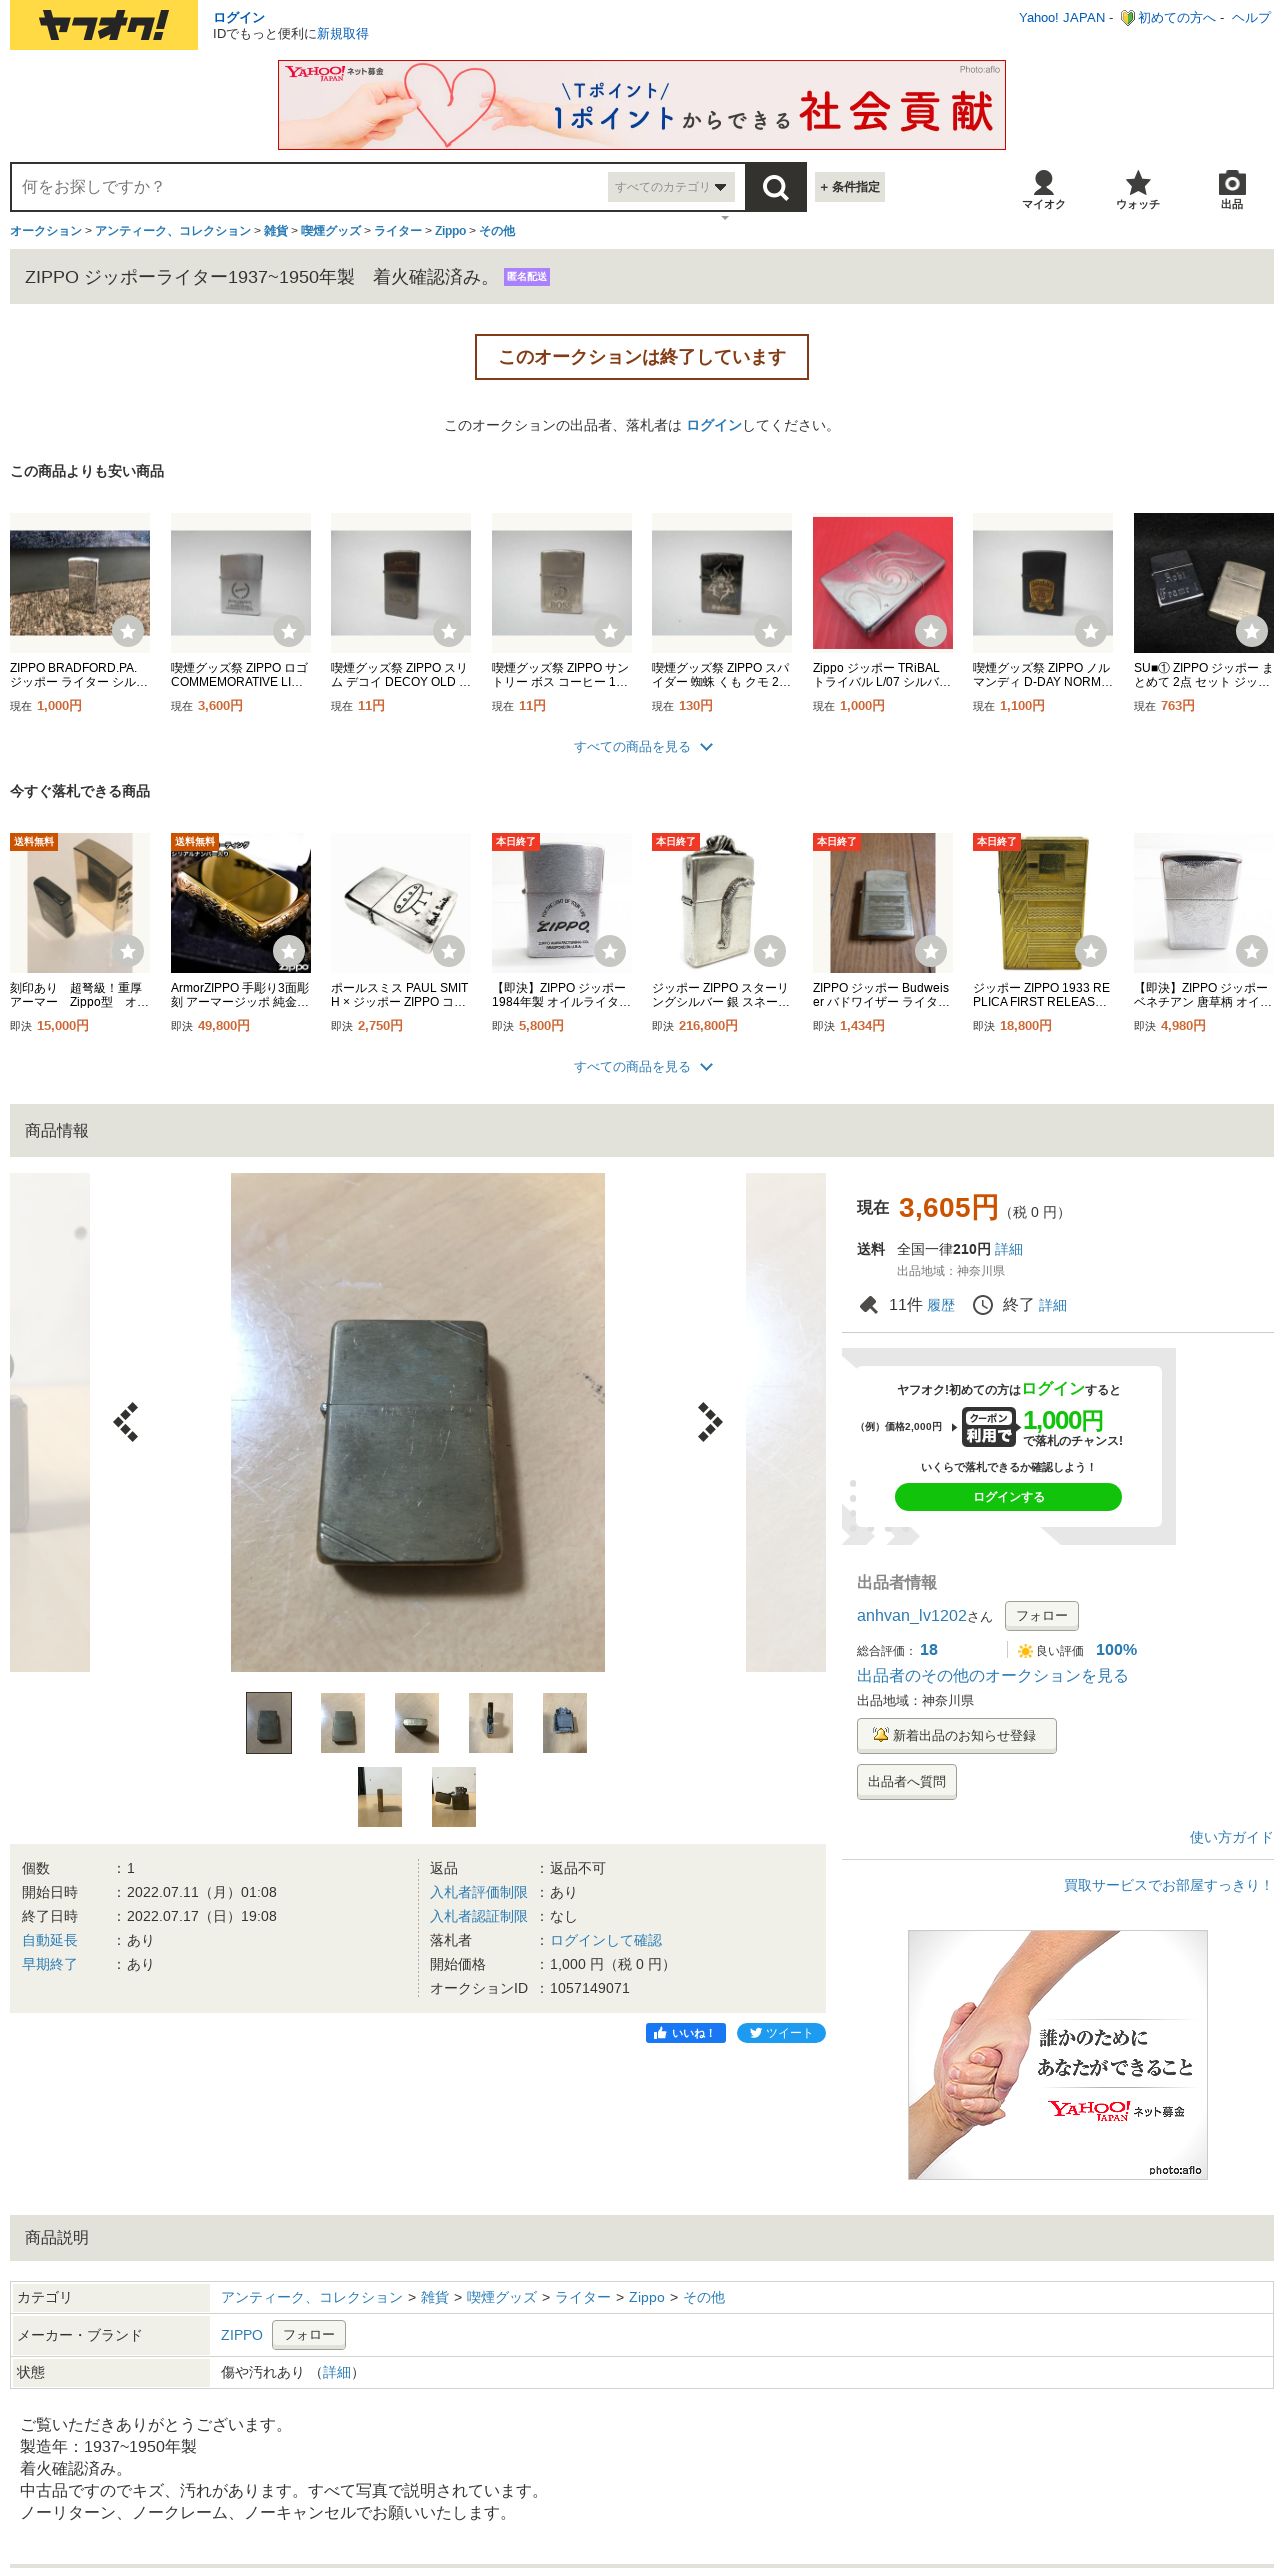This screenshot has width=1284, height=2568.
Task: Toggle watch star on ZIPPO BRADFORD item
Action: pos(128,631)
